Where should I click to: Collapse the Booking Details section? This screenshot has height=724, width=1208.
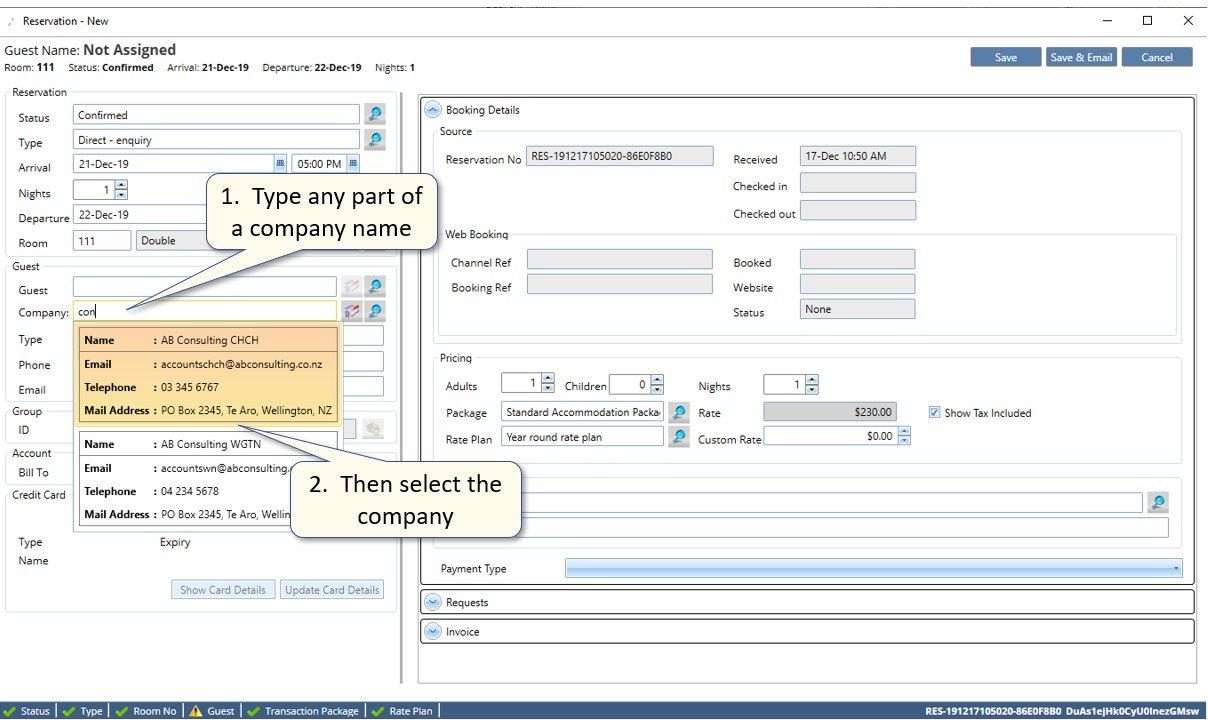coord(433,110)
